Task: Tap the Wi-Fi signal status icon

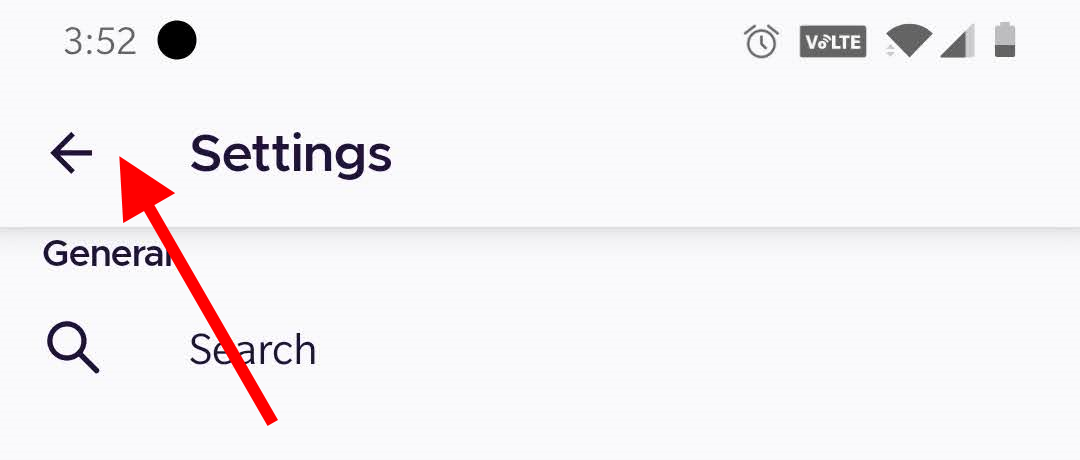Action: point(908,42)
